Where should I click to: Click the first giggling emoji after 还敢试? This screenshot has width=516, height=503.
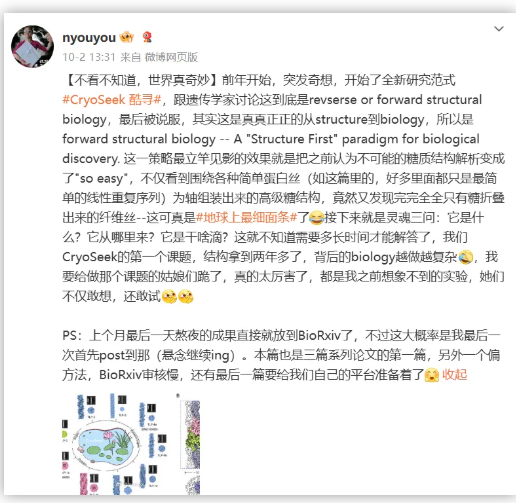pos(169,296)
